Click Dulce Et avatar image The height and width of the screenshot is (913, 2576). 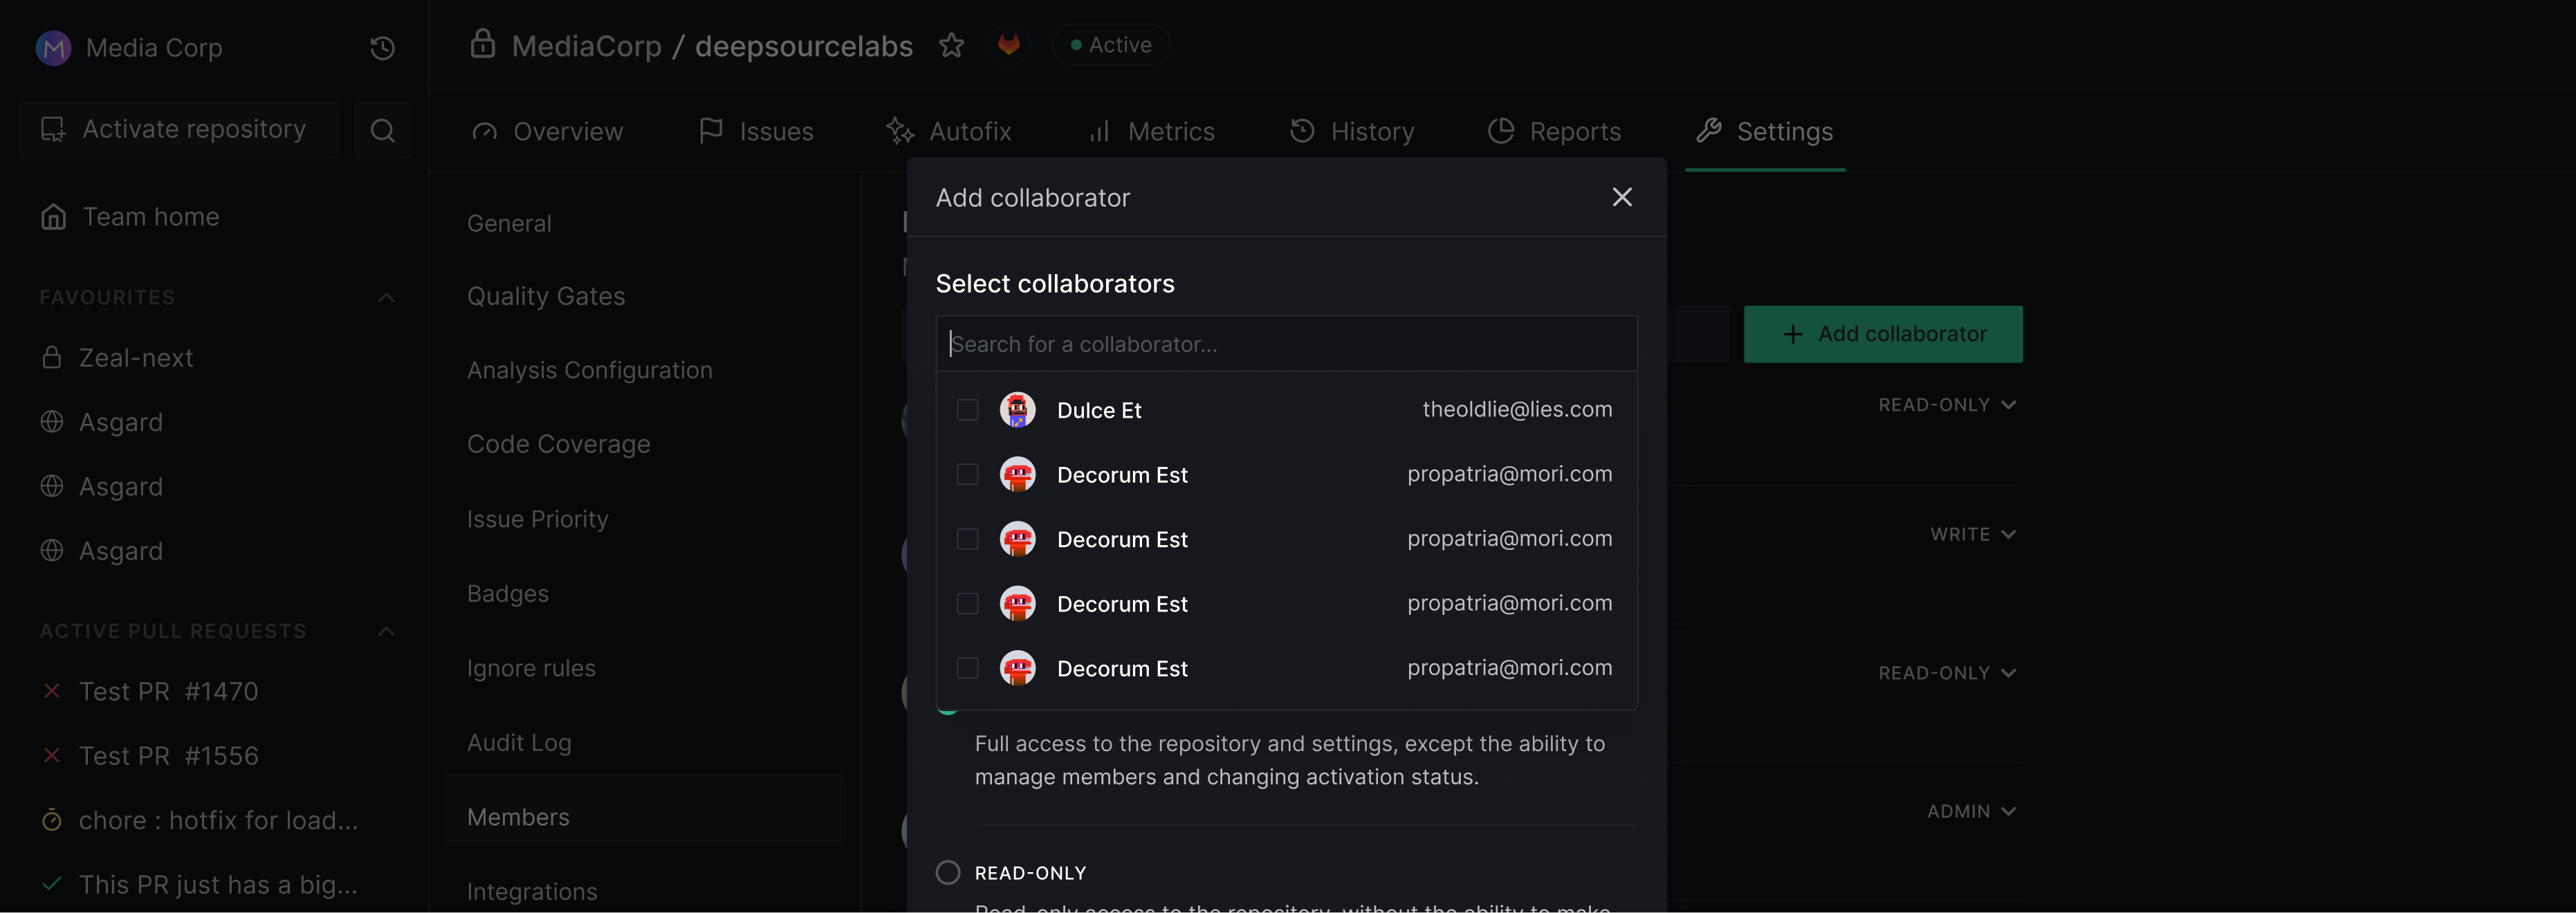(x=1018, y=410)
